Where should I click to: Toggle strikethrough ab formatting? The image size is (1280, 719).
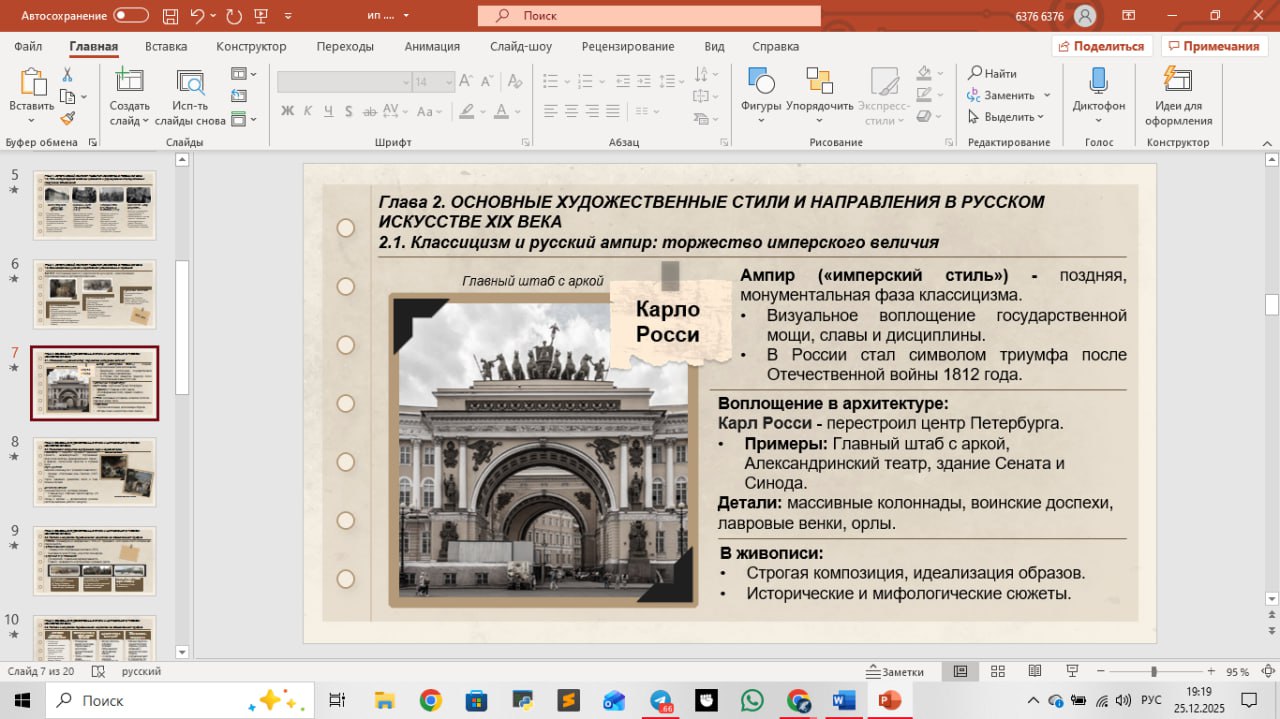(x=368, y=111)
